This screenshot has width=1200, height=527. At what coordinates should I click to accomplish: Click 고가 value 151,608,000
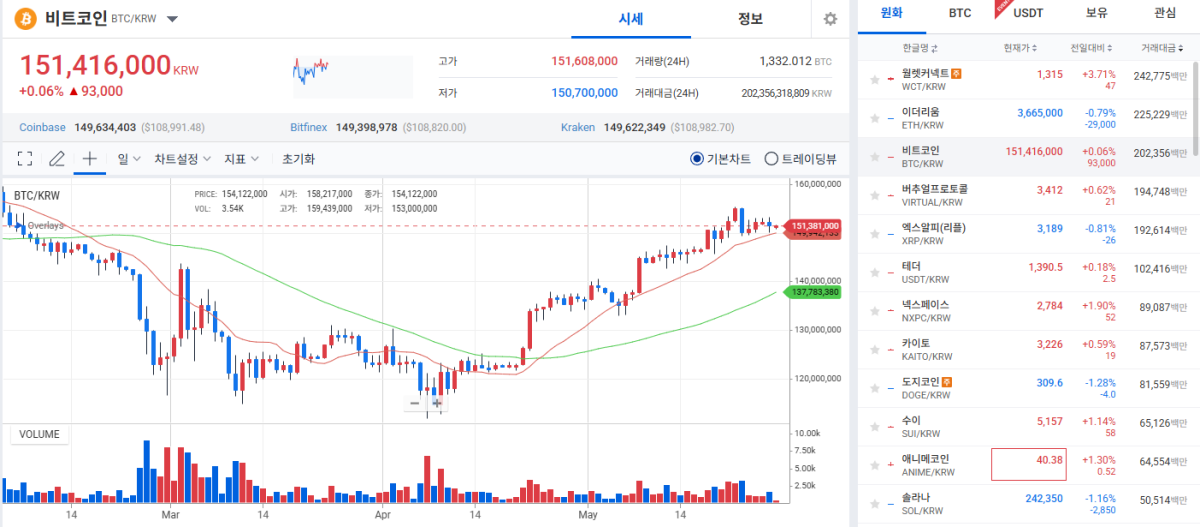(584, 61)
